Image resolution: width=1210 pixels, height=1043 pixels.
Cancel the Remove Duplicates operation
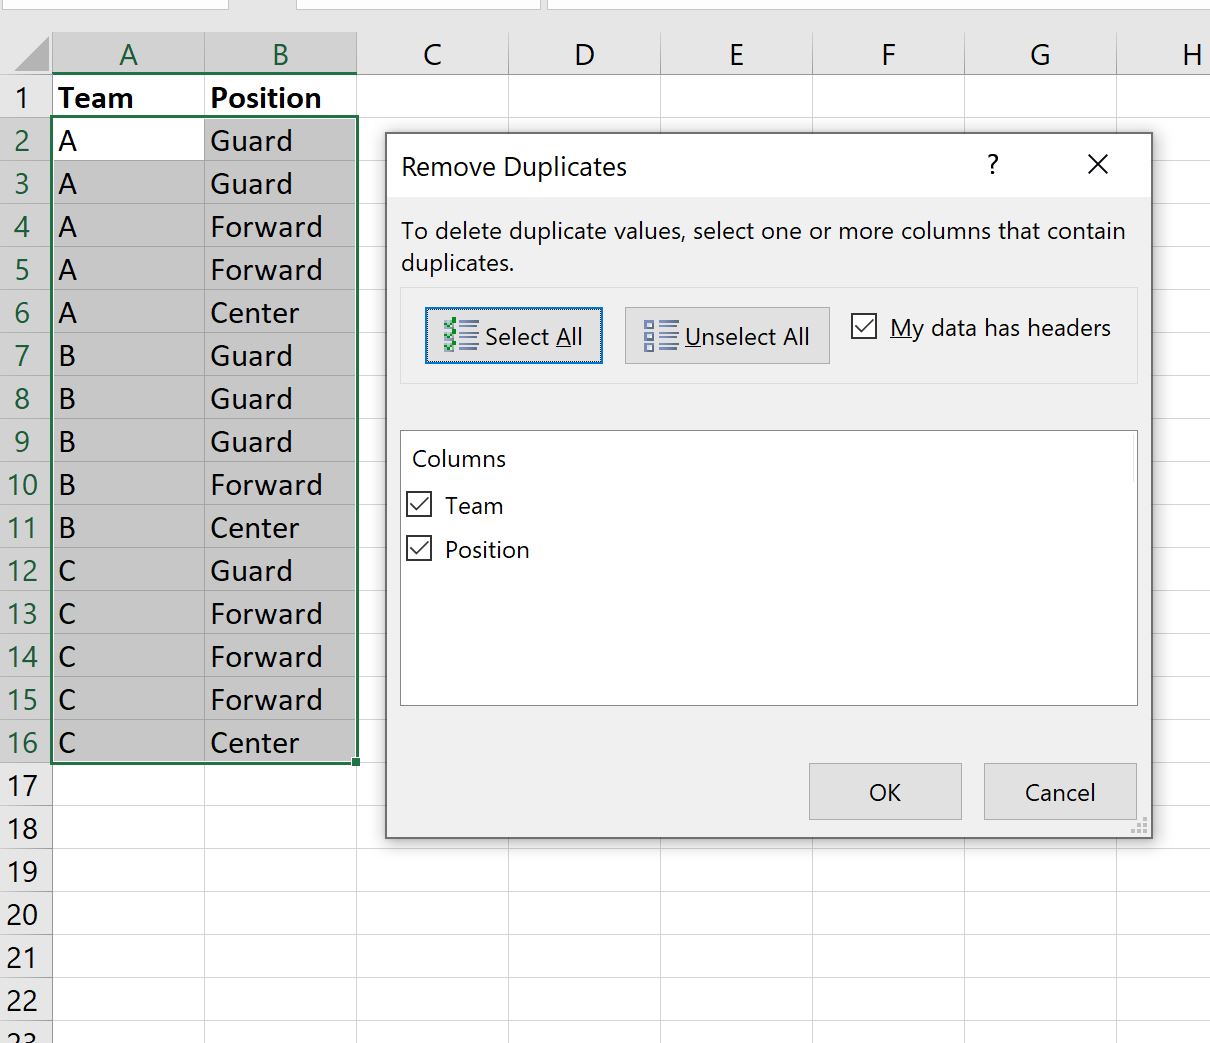[1059, 791]
